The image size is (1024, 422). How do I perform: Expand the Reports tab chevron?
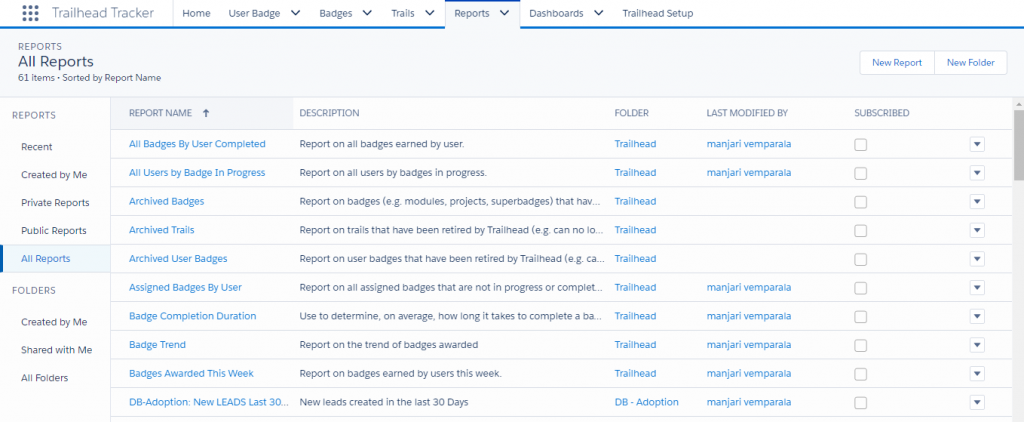(x=504, y=13)
